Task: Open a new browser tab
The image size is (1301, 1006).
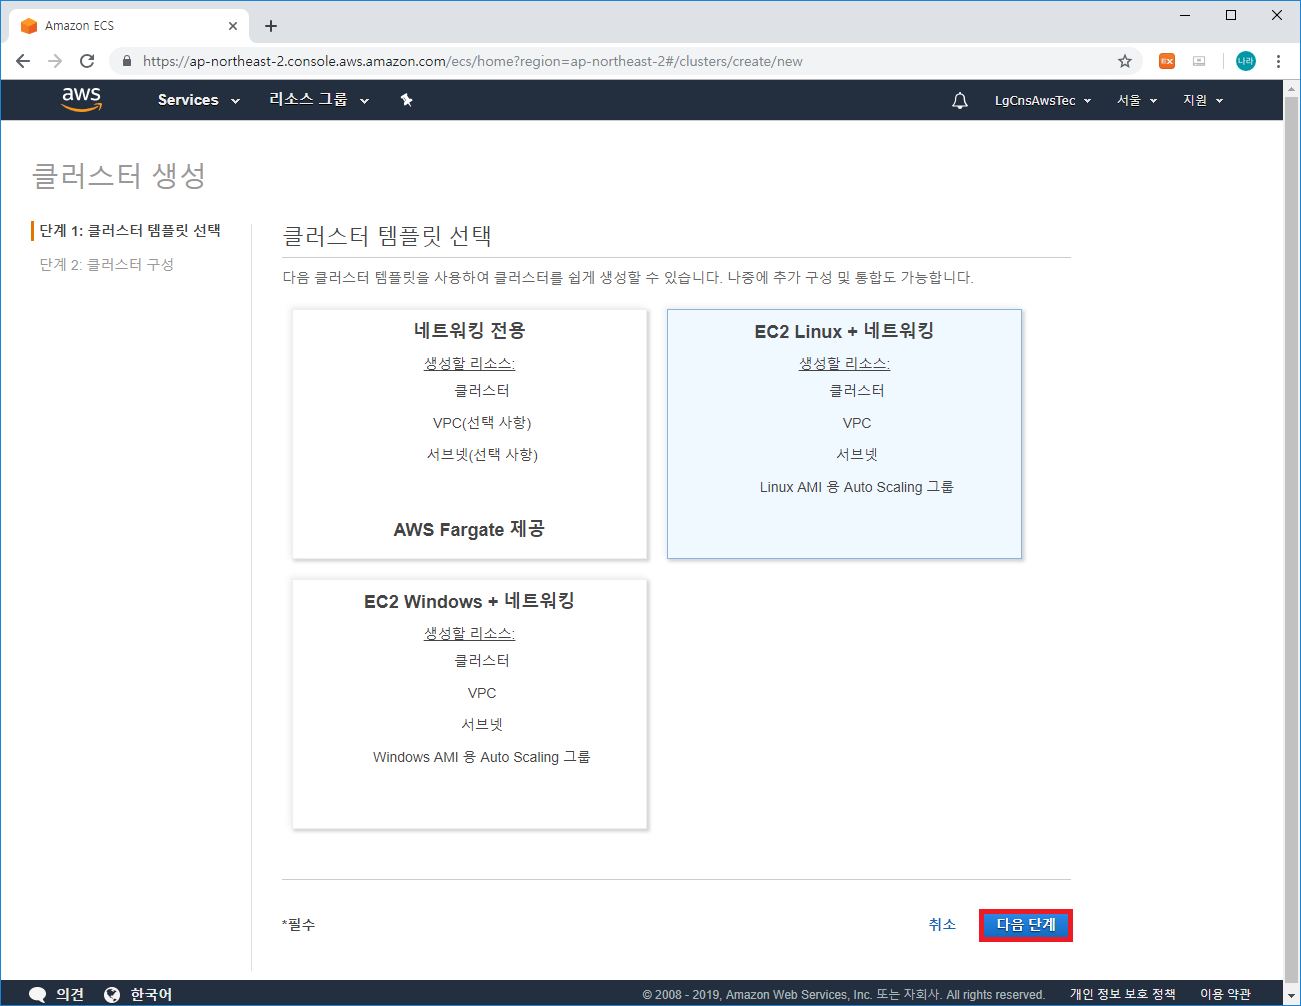Action: pyautogui.click(x=271, y=26)
